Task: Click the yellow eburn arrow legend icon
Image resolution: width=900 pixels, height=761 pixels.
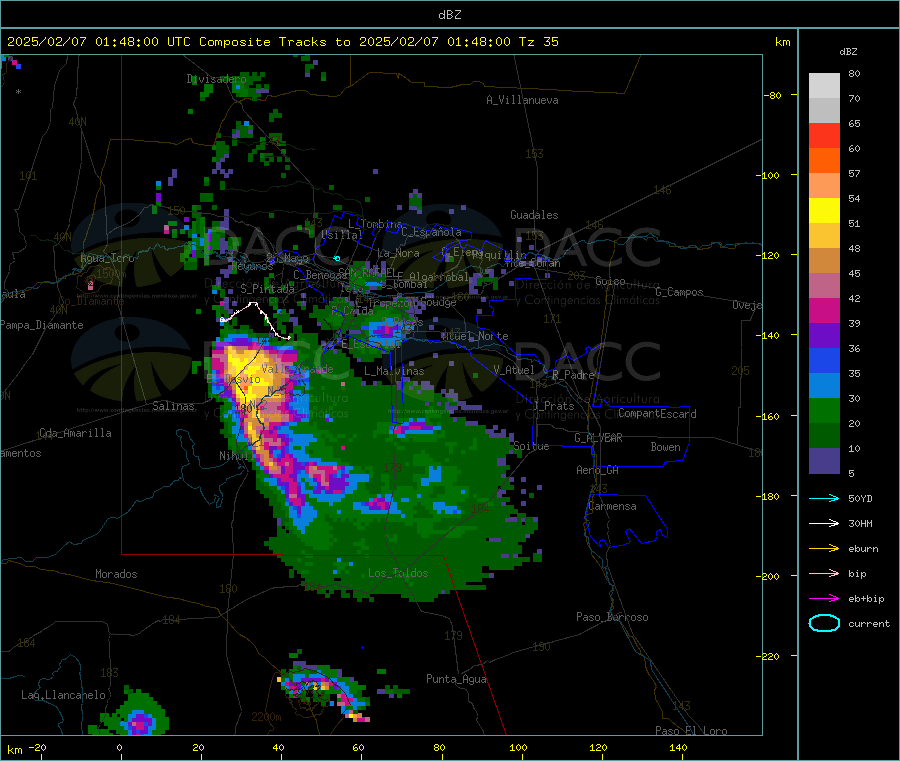Action: (x=824, y=549)
